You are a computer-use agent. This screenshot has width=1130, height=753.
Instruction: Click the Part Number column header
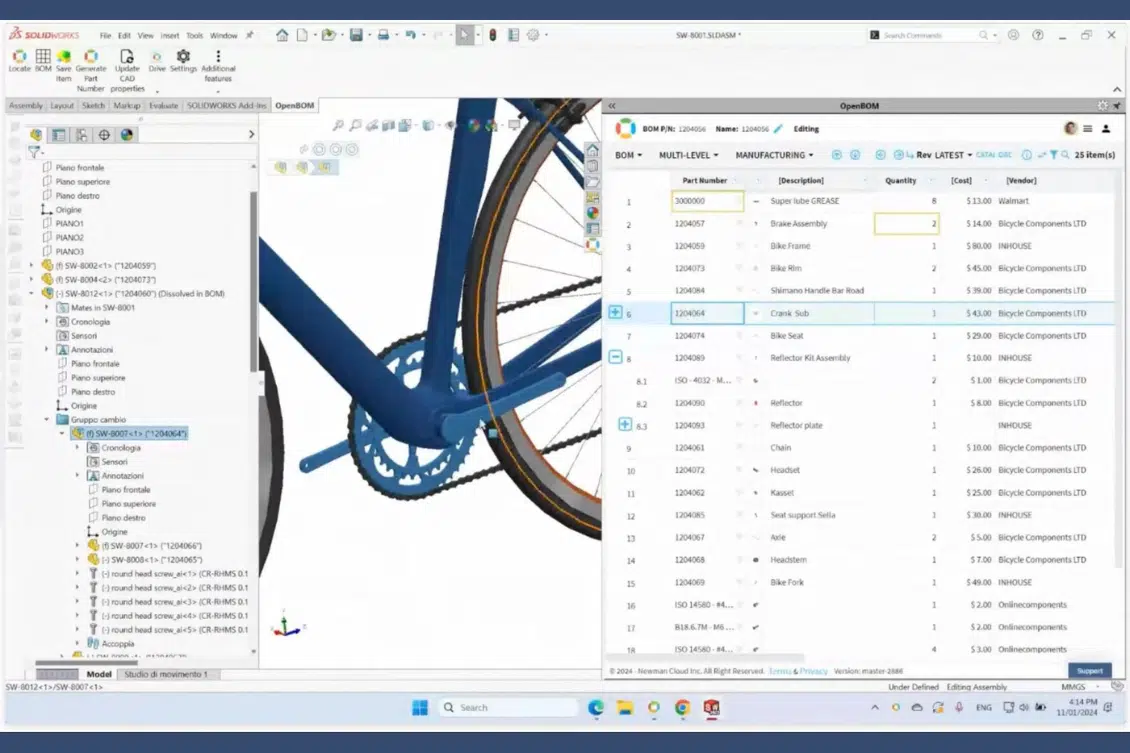click(704, 181)
